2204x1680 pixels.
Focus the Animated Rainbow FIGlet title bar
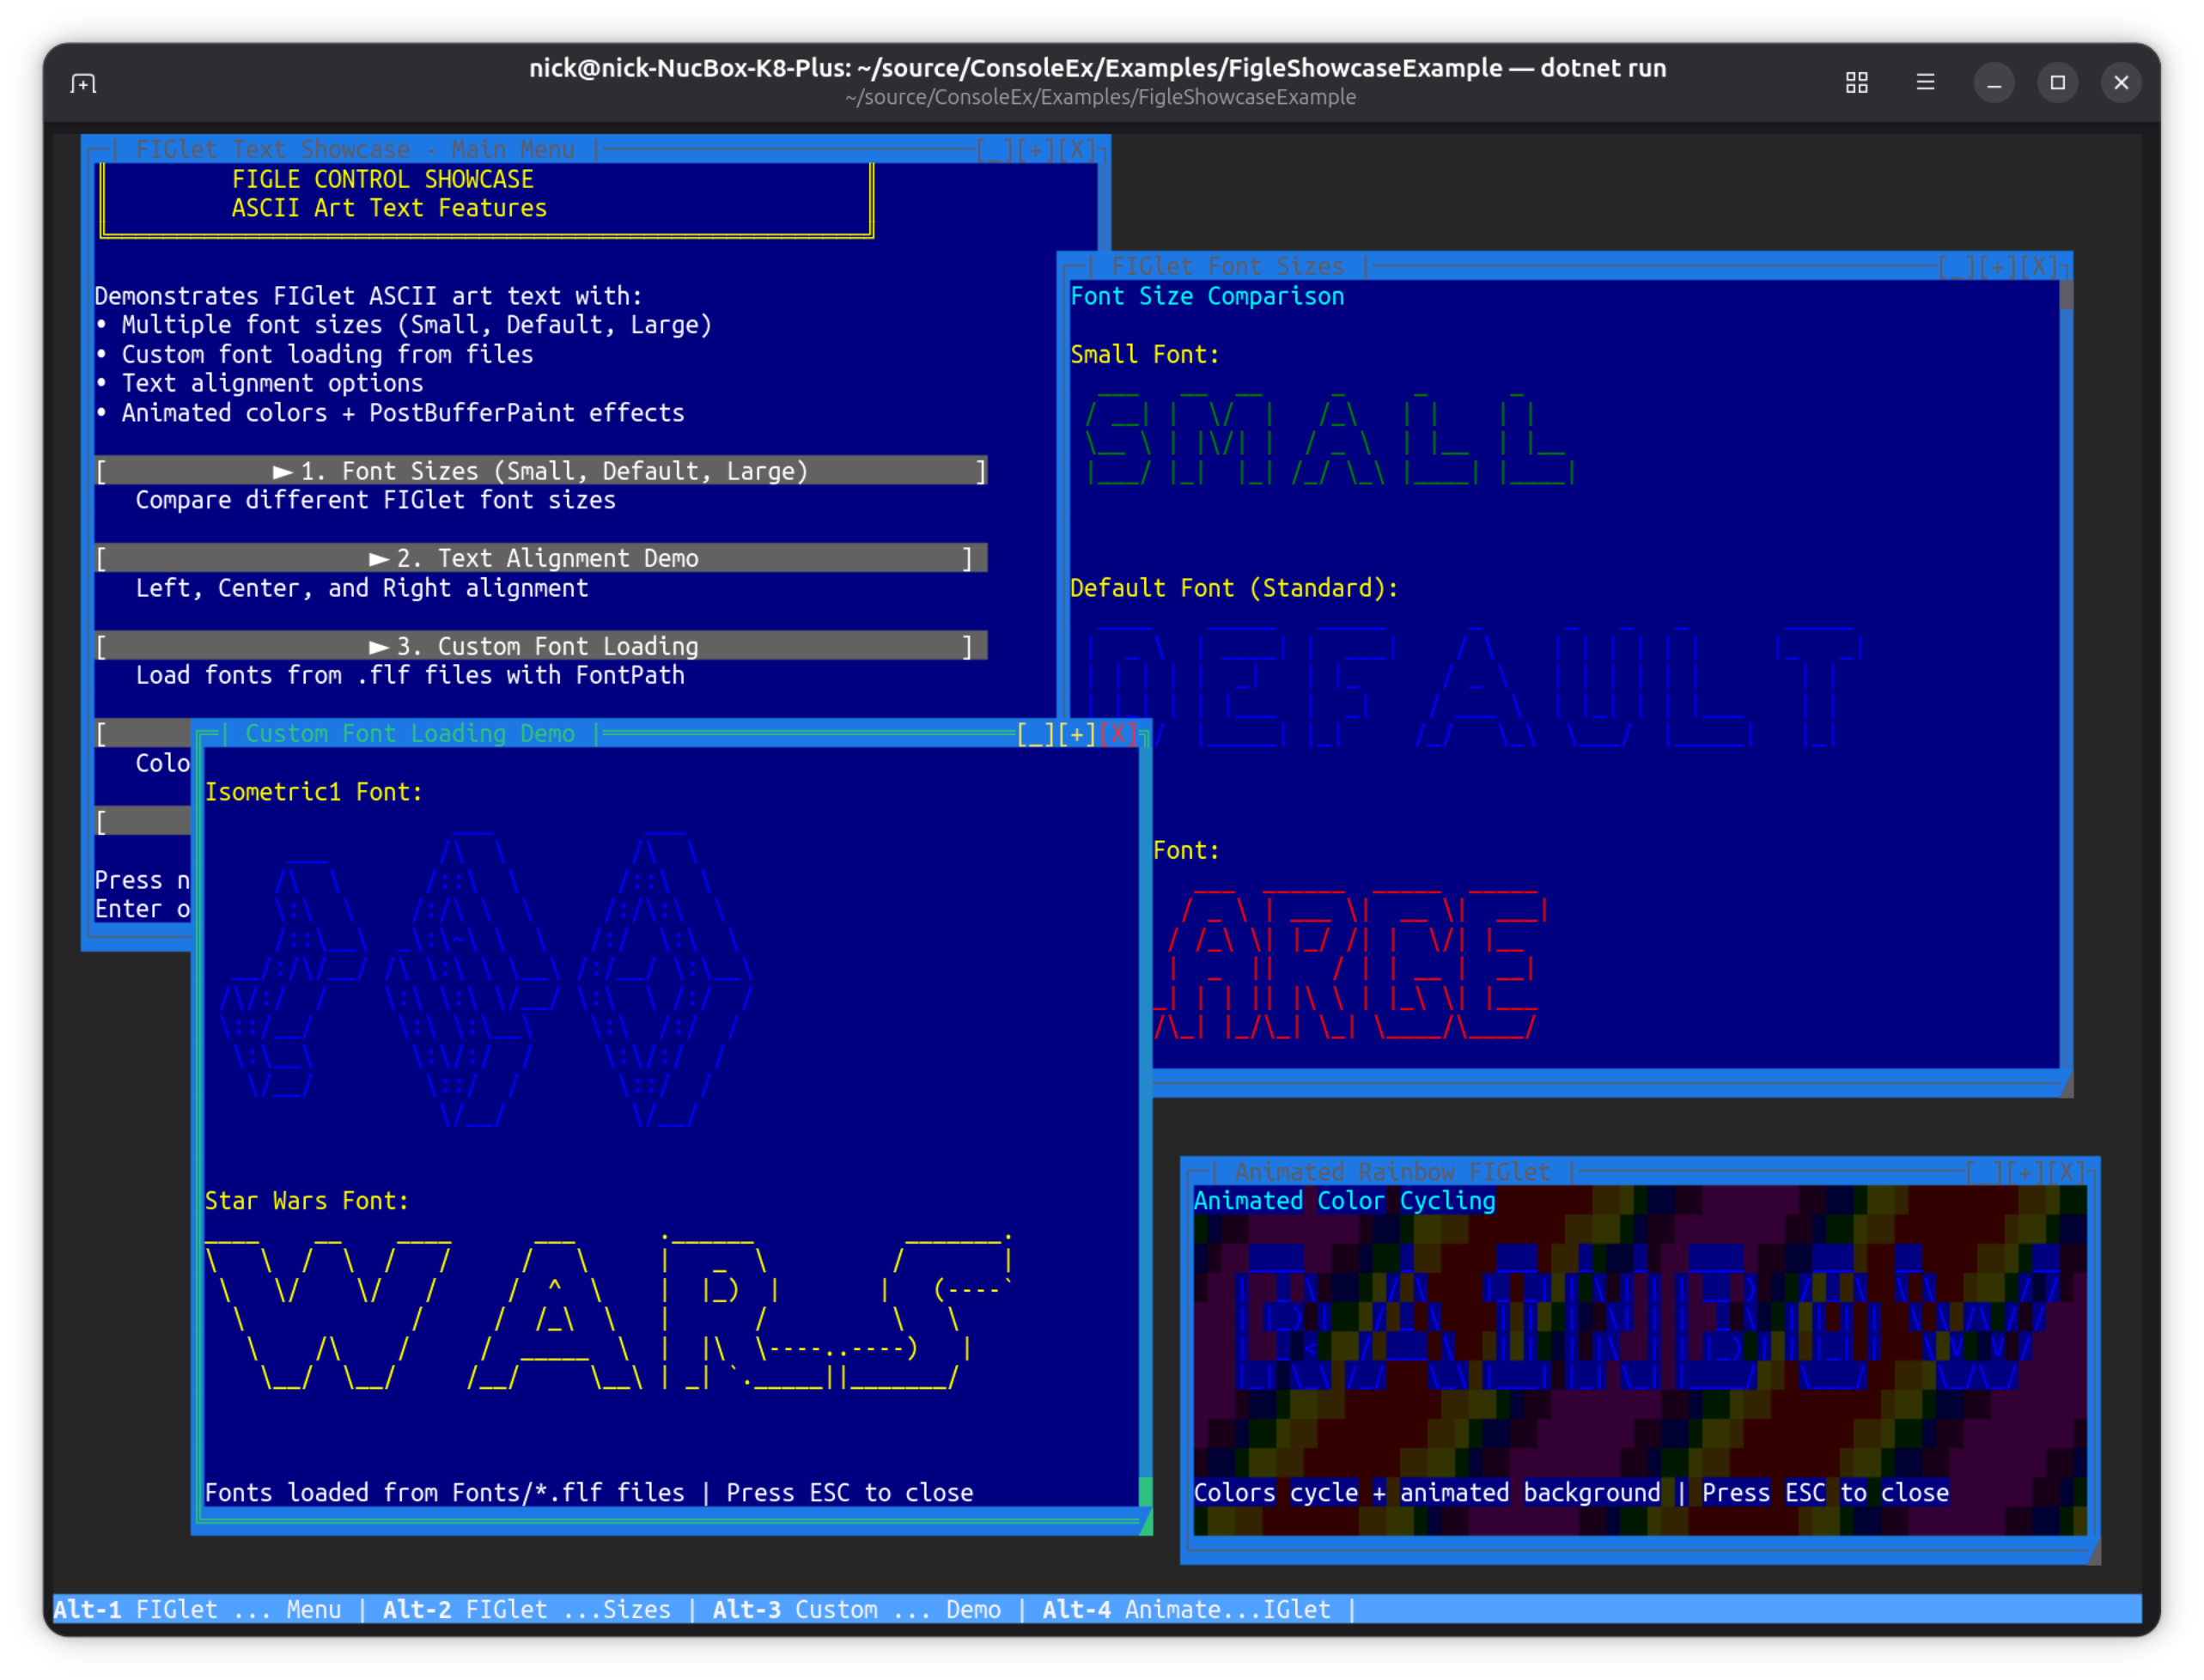[x=1390, y=1172]
